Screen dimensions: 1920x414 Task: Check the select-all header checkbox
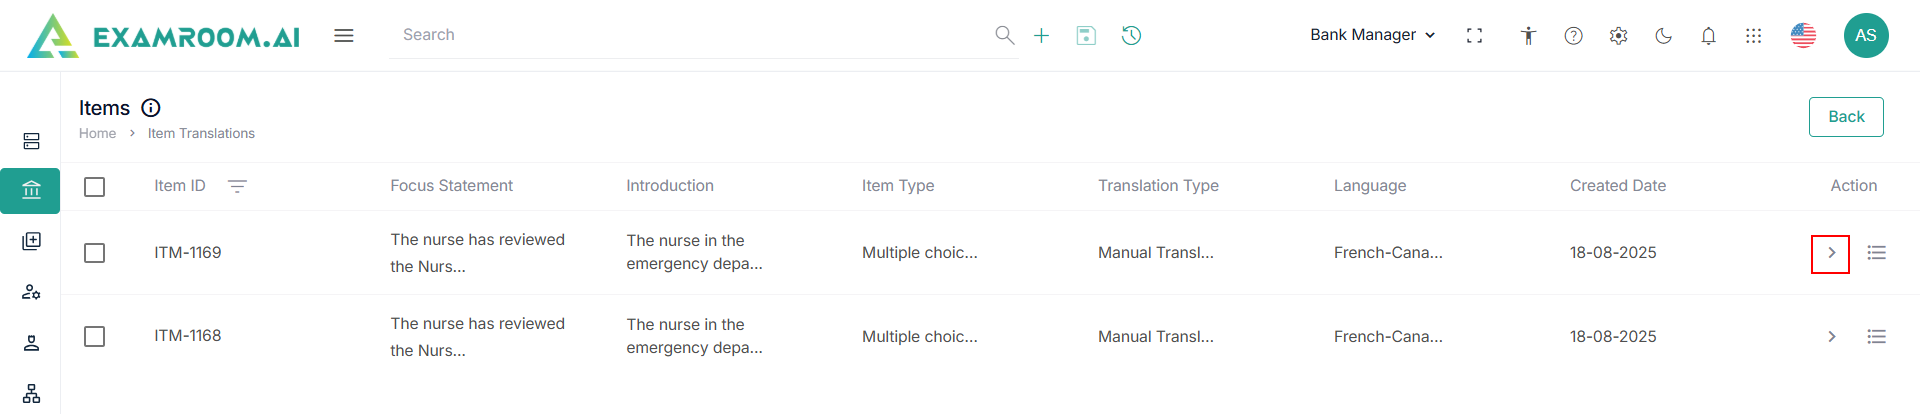coord(95,187)
